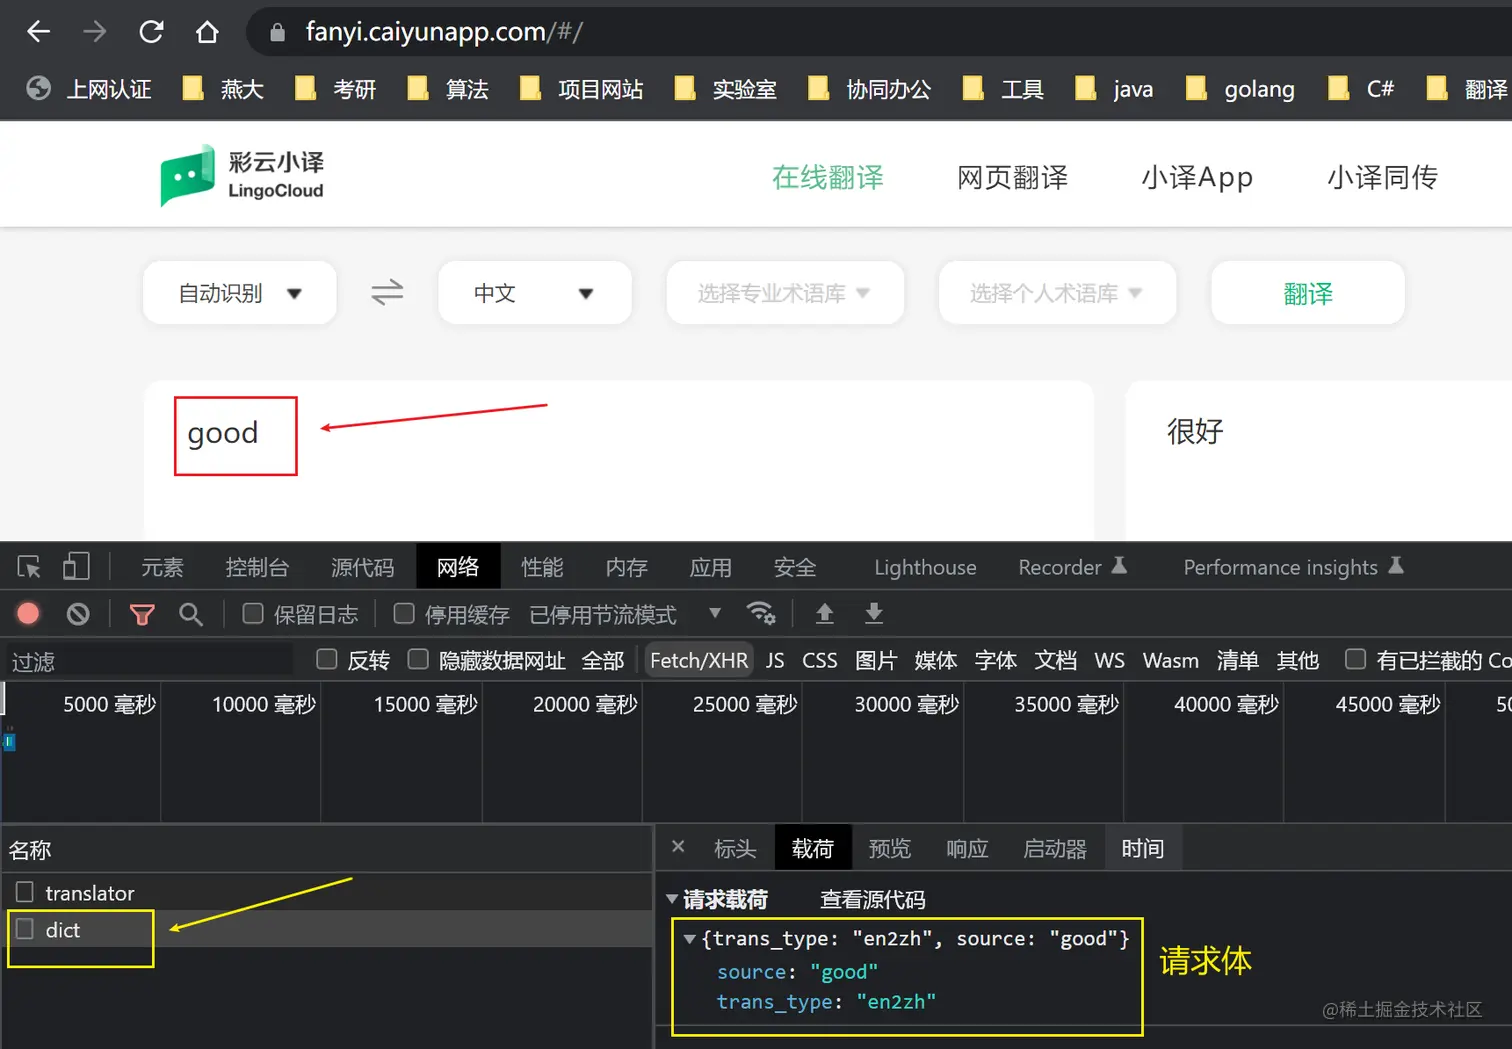
Task: Open the Lighthouse DevTools tab
Action: pyautogui.click(x=925, y=567)
